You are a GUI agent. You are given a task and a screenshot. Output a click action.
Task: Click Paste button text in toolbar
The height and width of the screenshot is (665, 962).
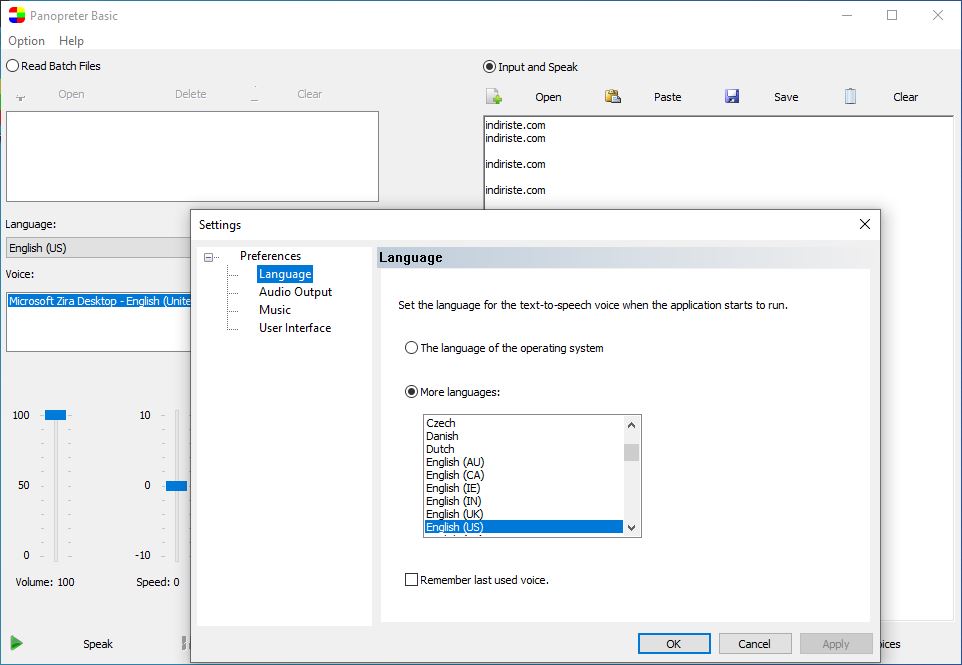pyautogui.click(x=668, y=97)
